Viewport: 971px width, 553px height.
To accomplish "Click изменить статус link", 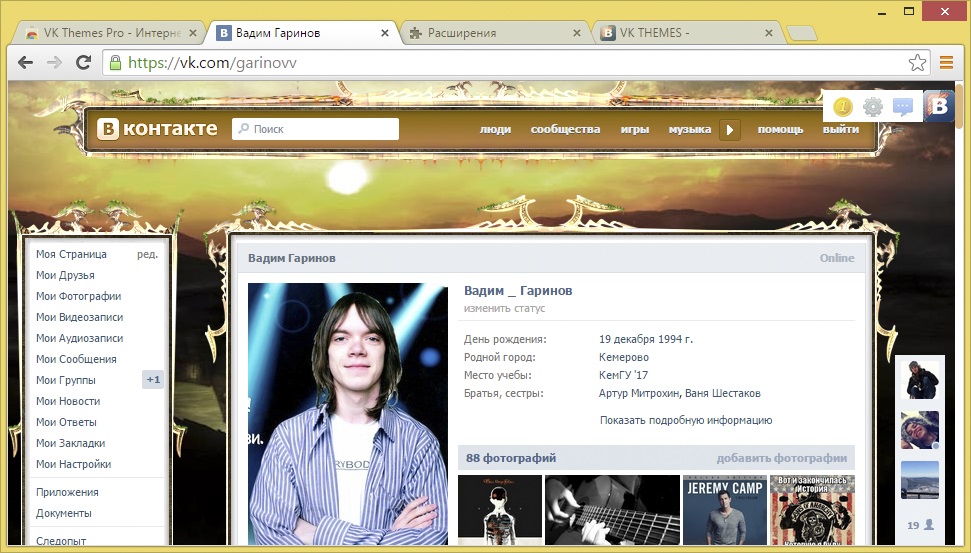I will click(x=505, y=308).
